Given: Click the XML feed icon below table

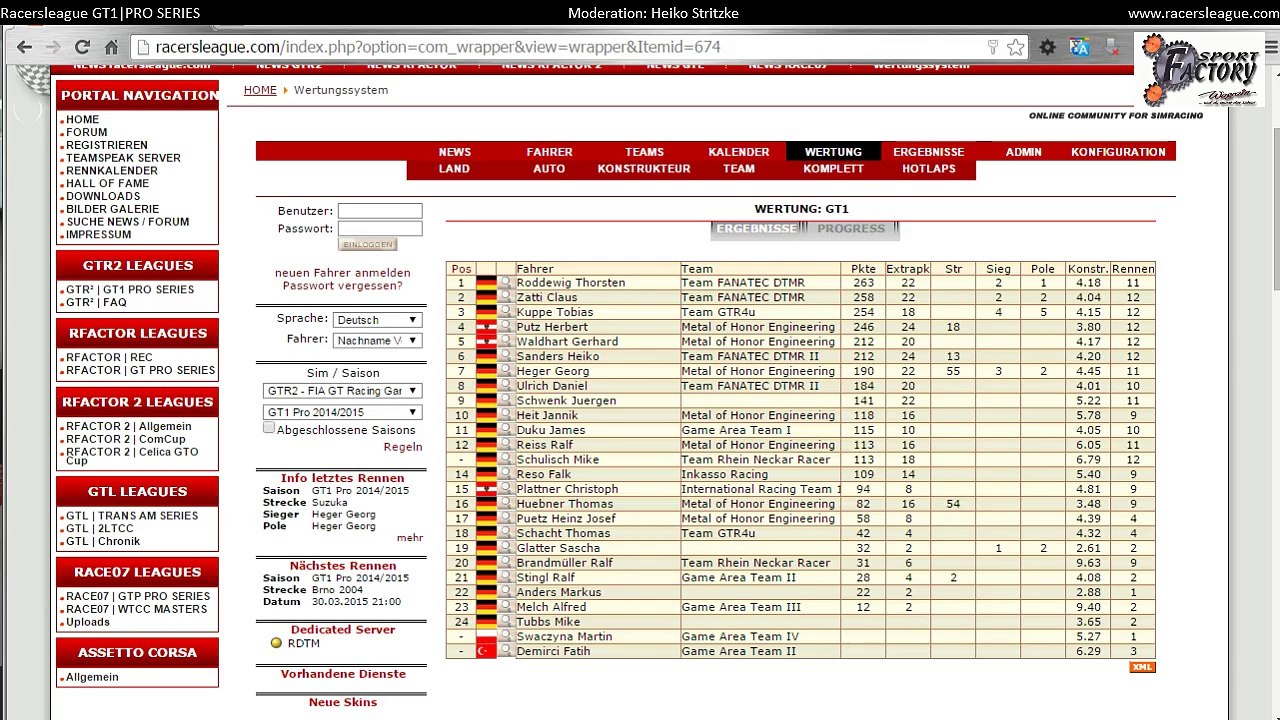Looking at the screenshot, I should coord(1142,667).
